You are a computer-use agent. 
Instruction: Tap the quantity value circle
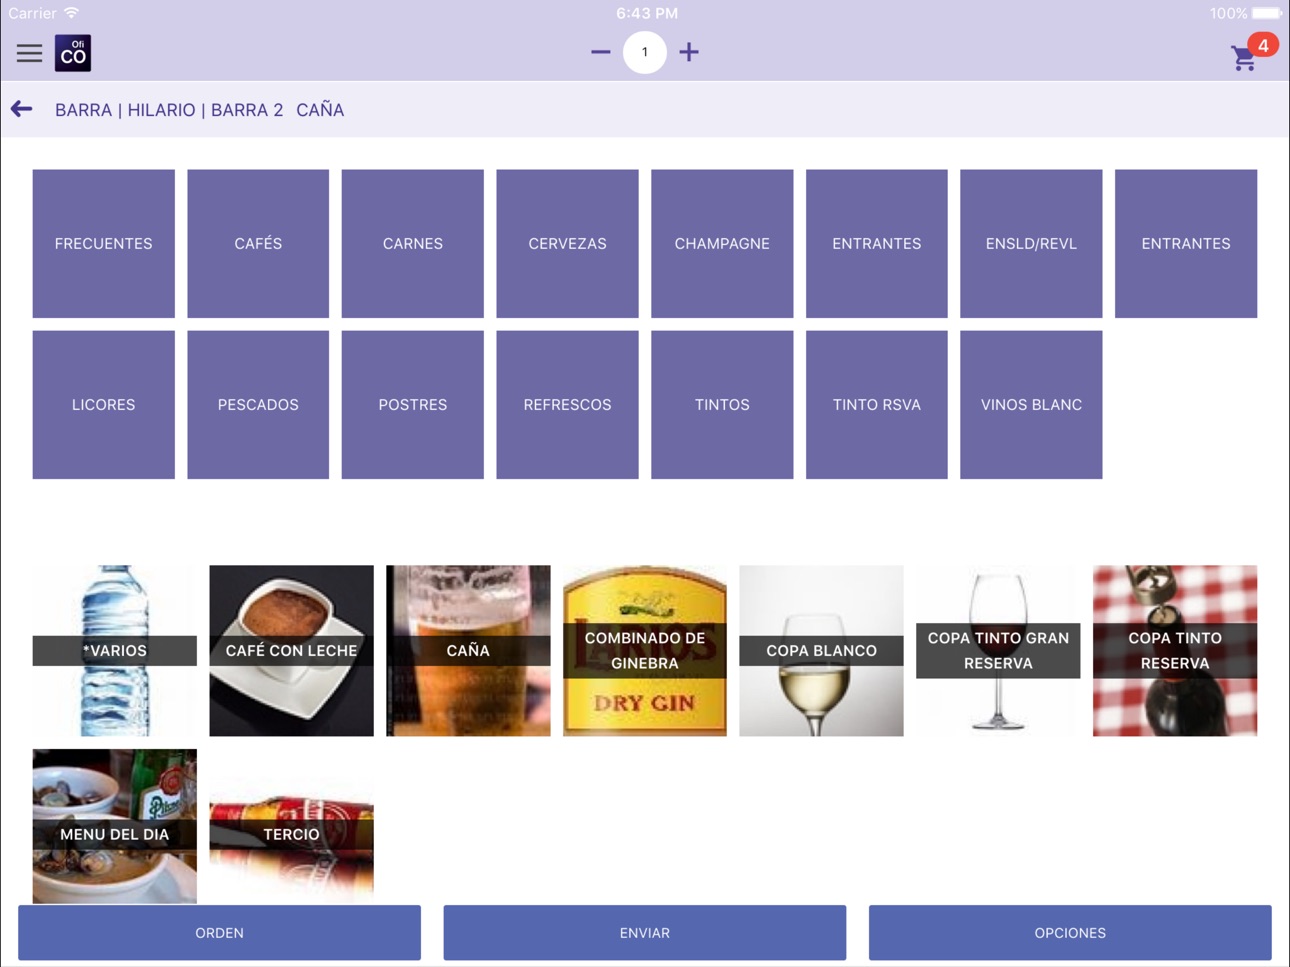[645, 52]
